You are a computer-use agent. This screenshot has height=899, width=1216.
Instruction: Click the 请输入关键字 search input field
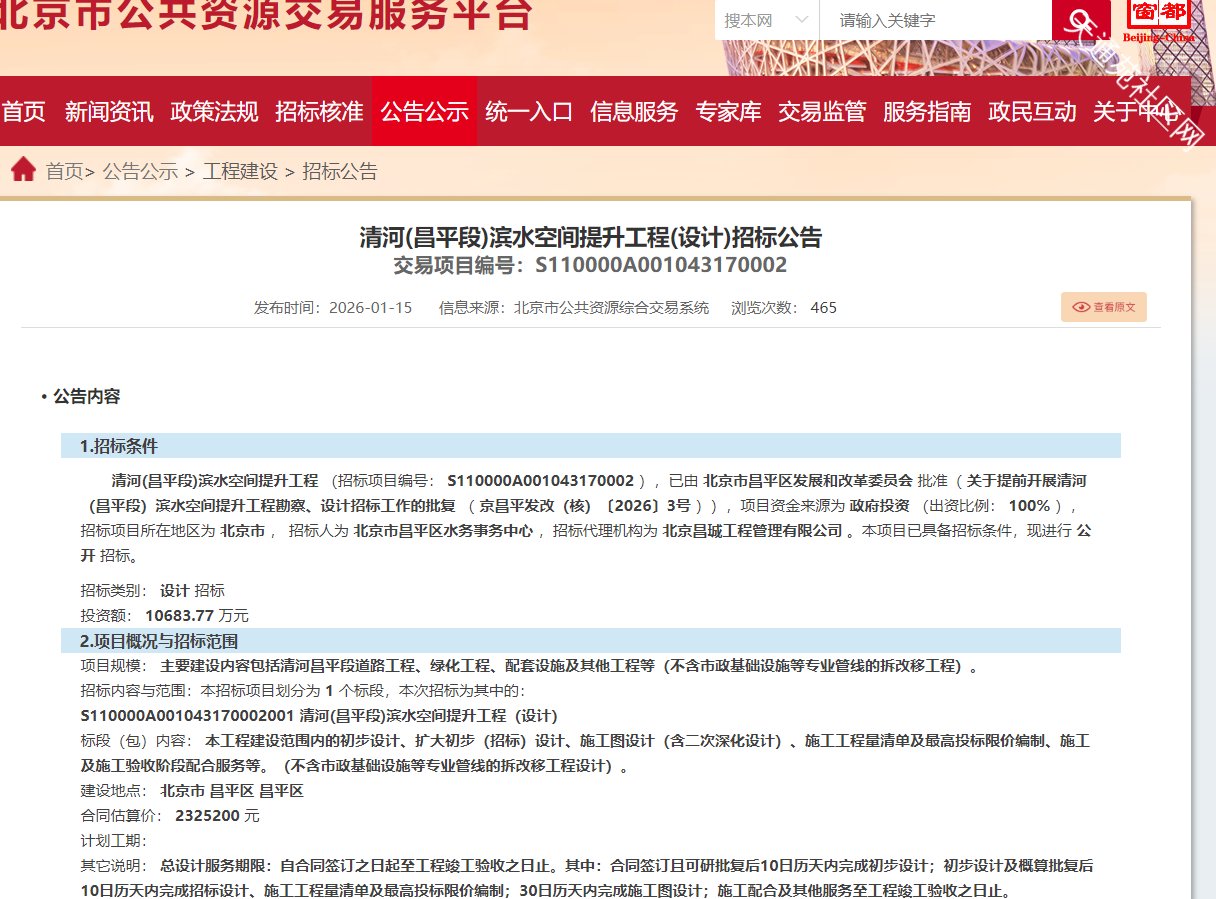pyautogui.click(x=935, y=20)
